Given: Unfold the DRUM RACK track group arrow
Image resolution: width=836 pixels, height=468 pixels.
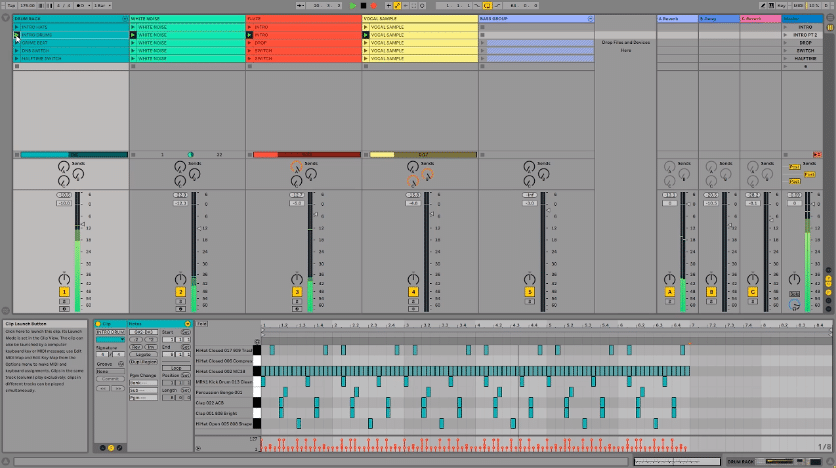Looking at the screenshot, I should pyautogui.click(x=125, y=19).
